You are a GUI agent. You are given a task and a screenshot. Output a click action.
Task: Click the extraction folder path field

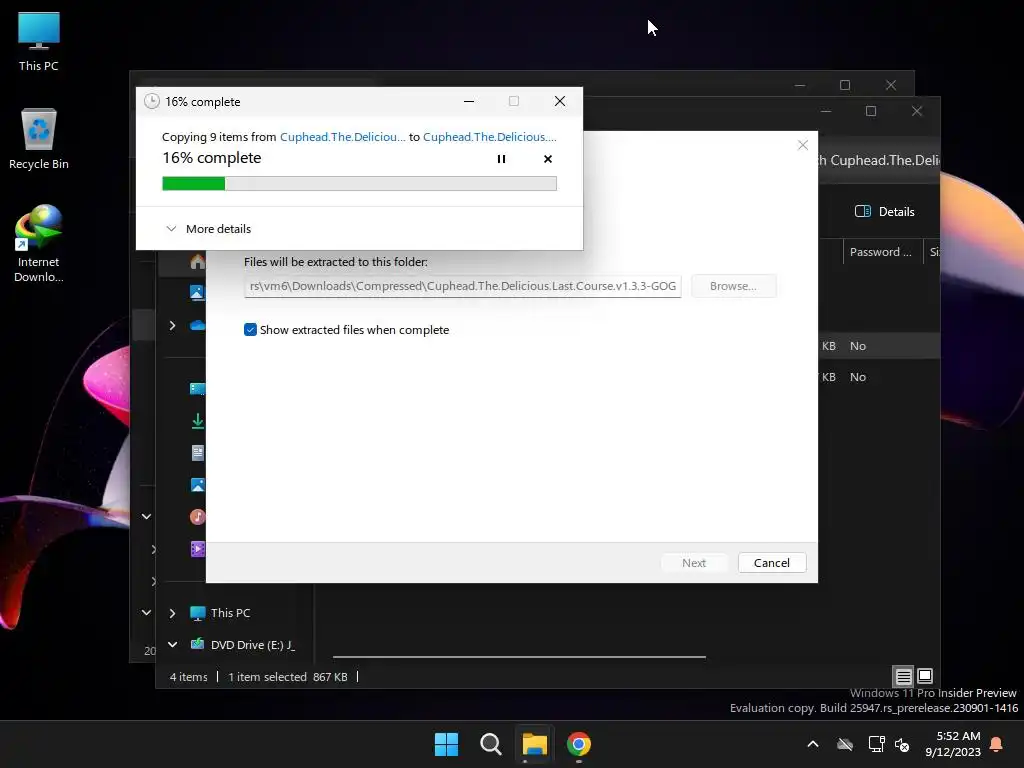click(x=462, y=286)
